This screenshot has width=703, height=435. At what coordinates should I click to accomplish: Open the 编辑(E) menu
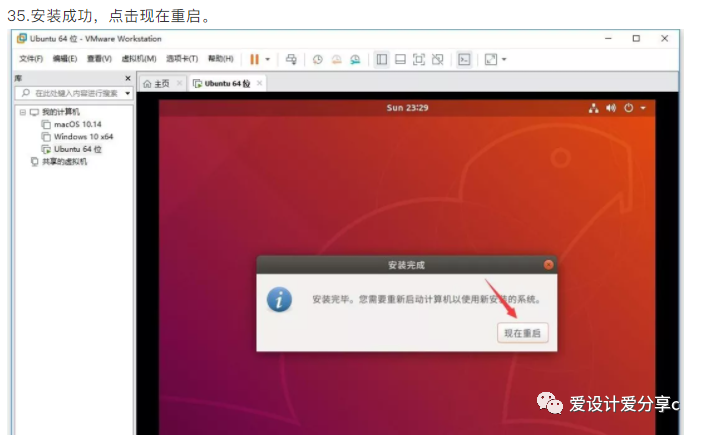pos(65,59)
